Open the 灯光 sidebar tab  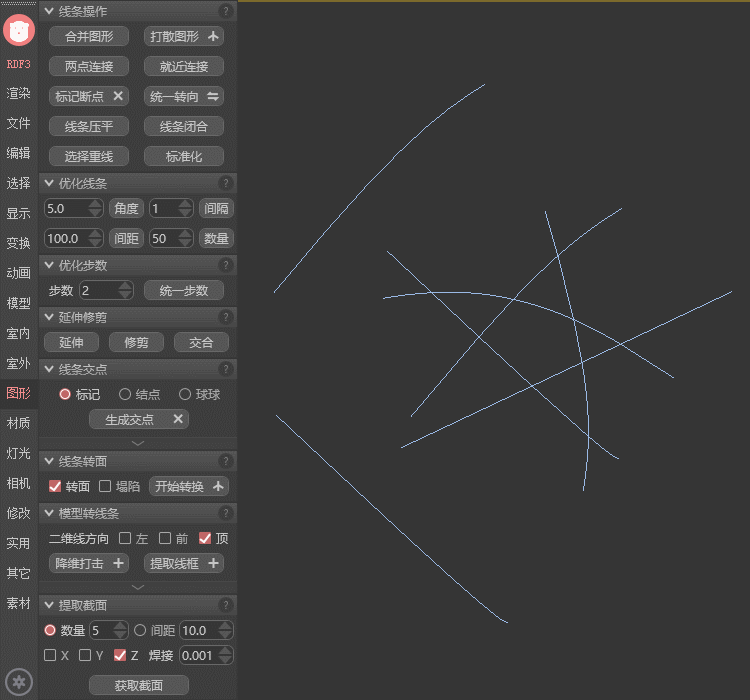tap(19, 453)
